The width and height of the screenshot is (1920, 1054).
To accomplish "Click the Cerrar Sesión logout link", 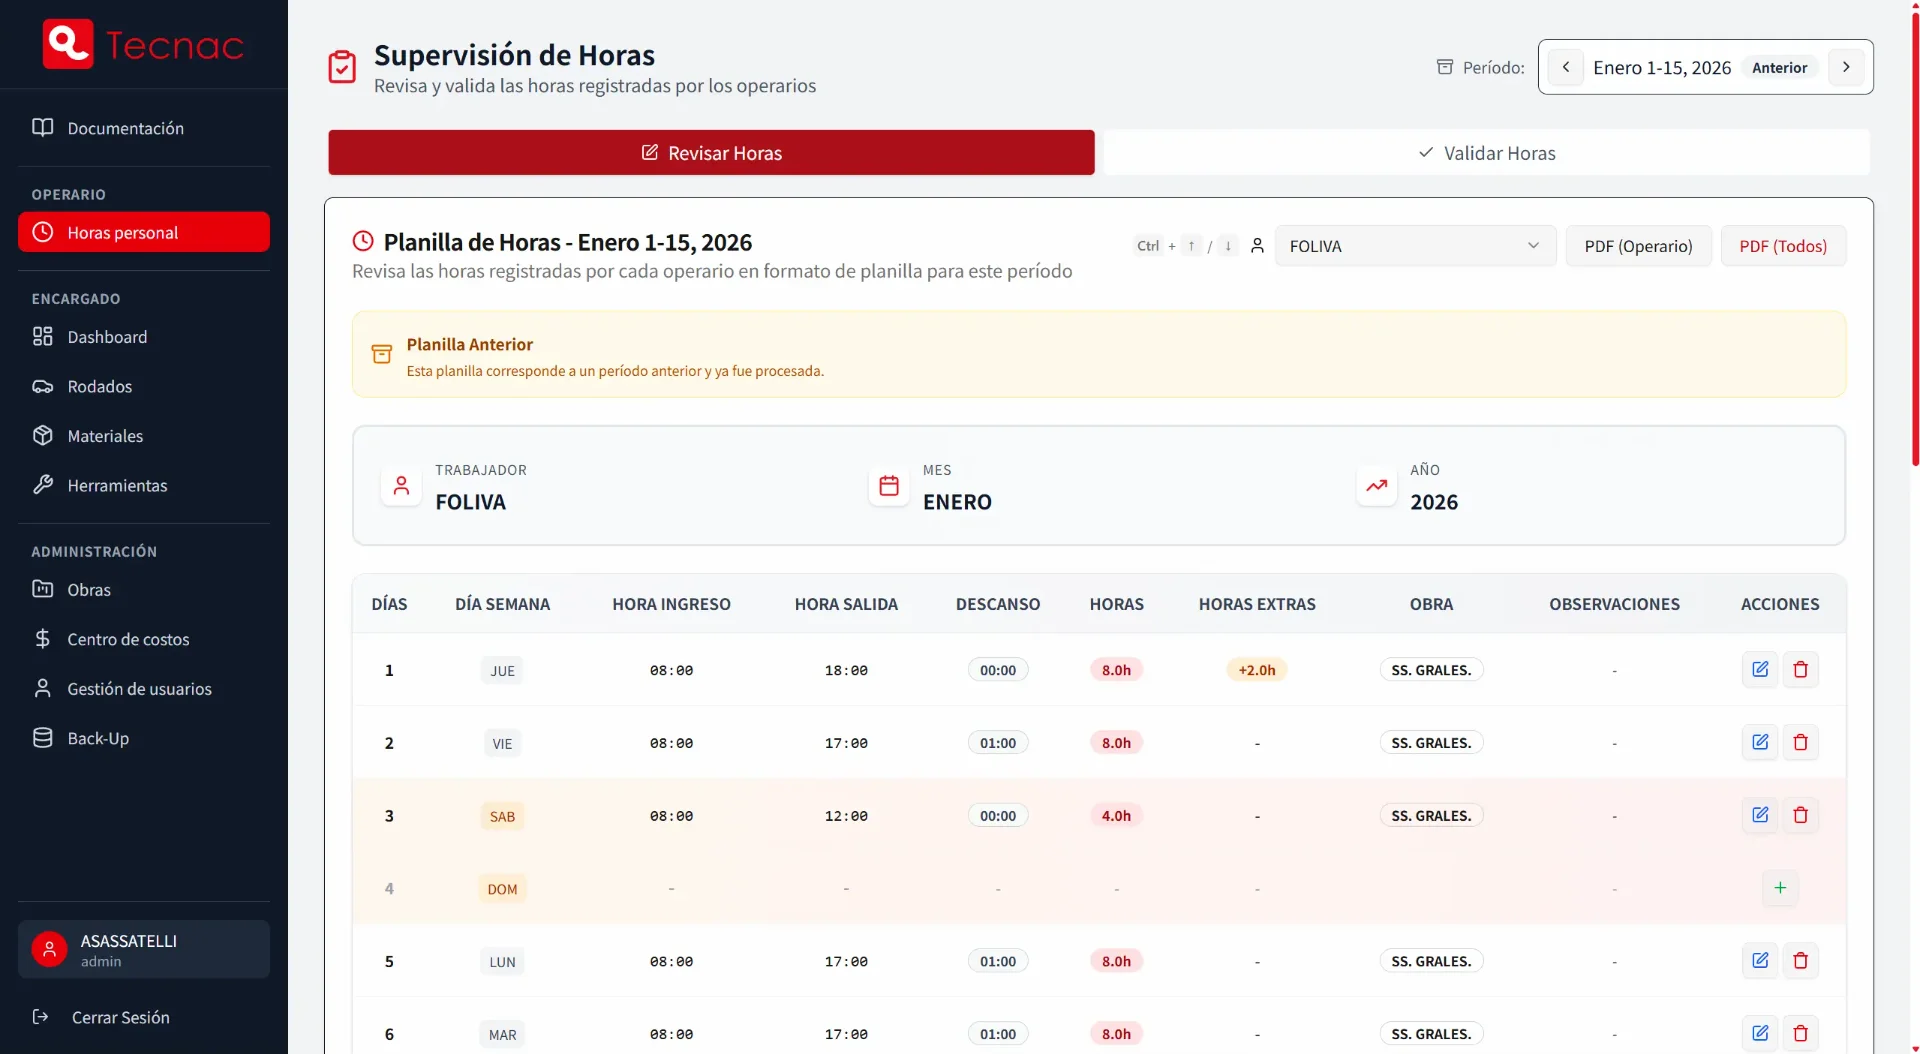I will (x=120, y=1018).
